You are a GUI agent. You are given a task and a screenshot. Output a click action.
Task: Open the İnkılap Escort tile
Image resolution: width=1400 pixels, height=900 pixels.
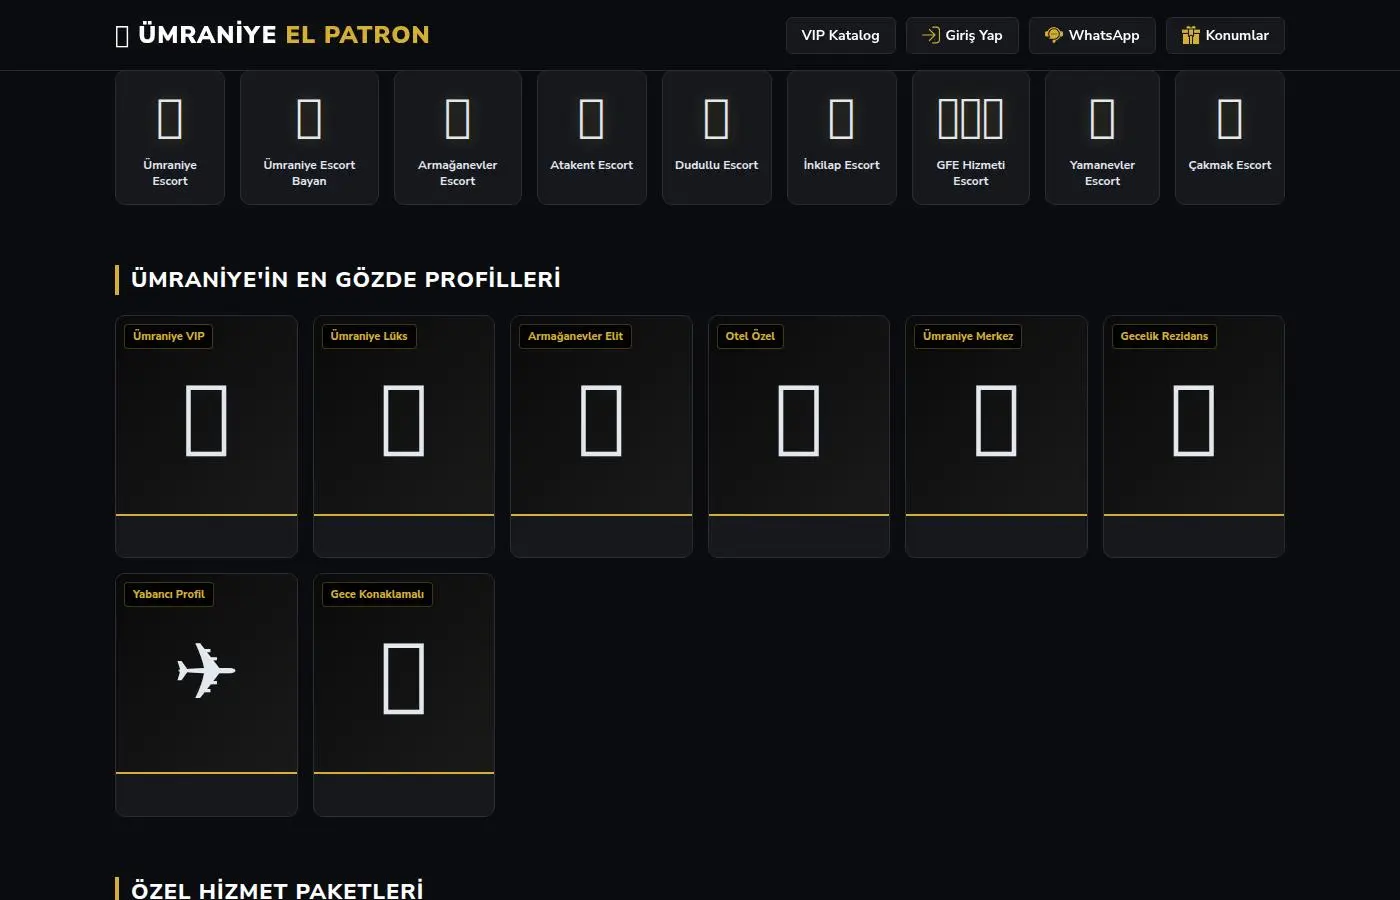[841, 138]
